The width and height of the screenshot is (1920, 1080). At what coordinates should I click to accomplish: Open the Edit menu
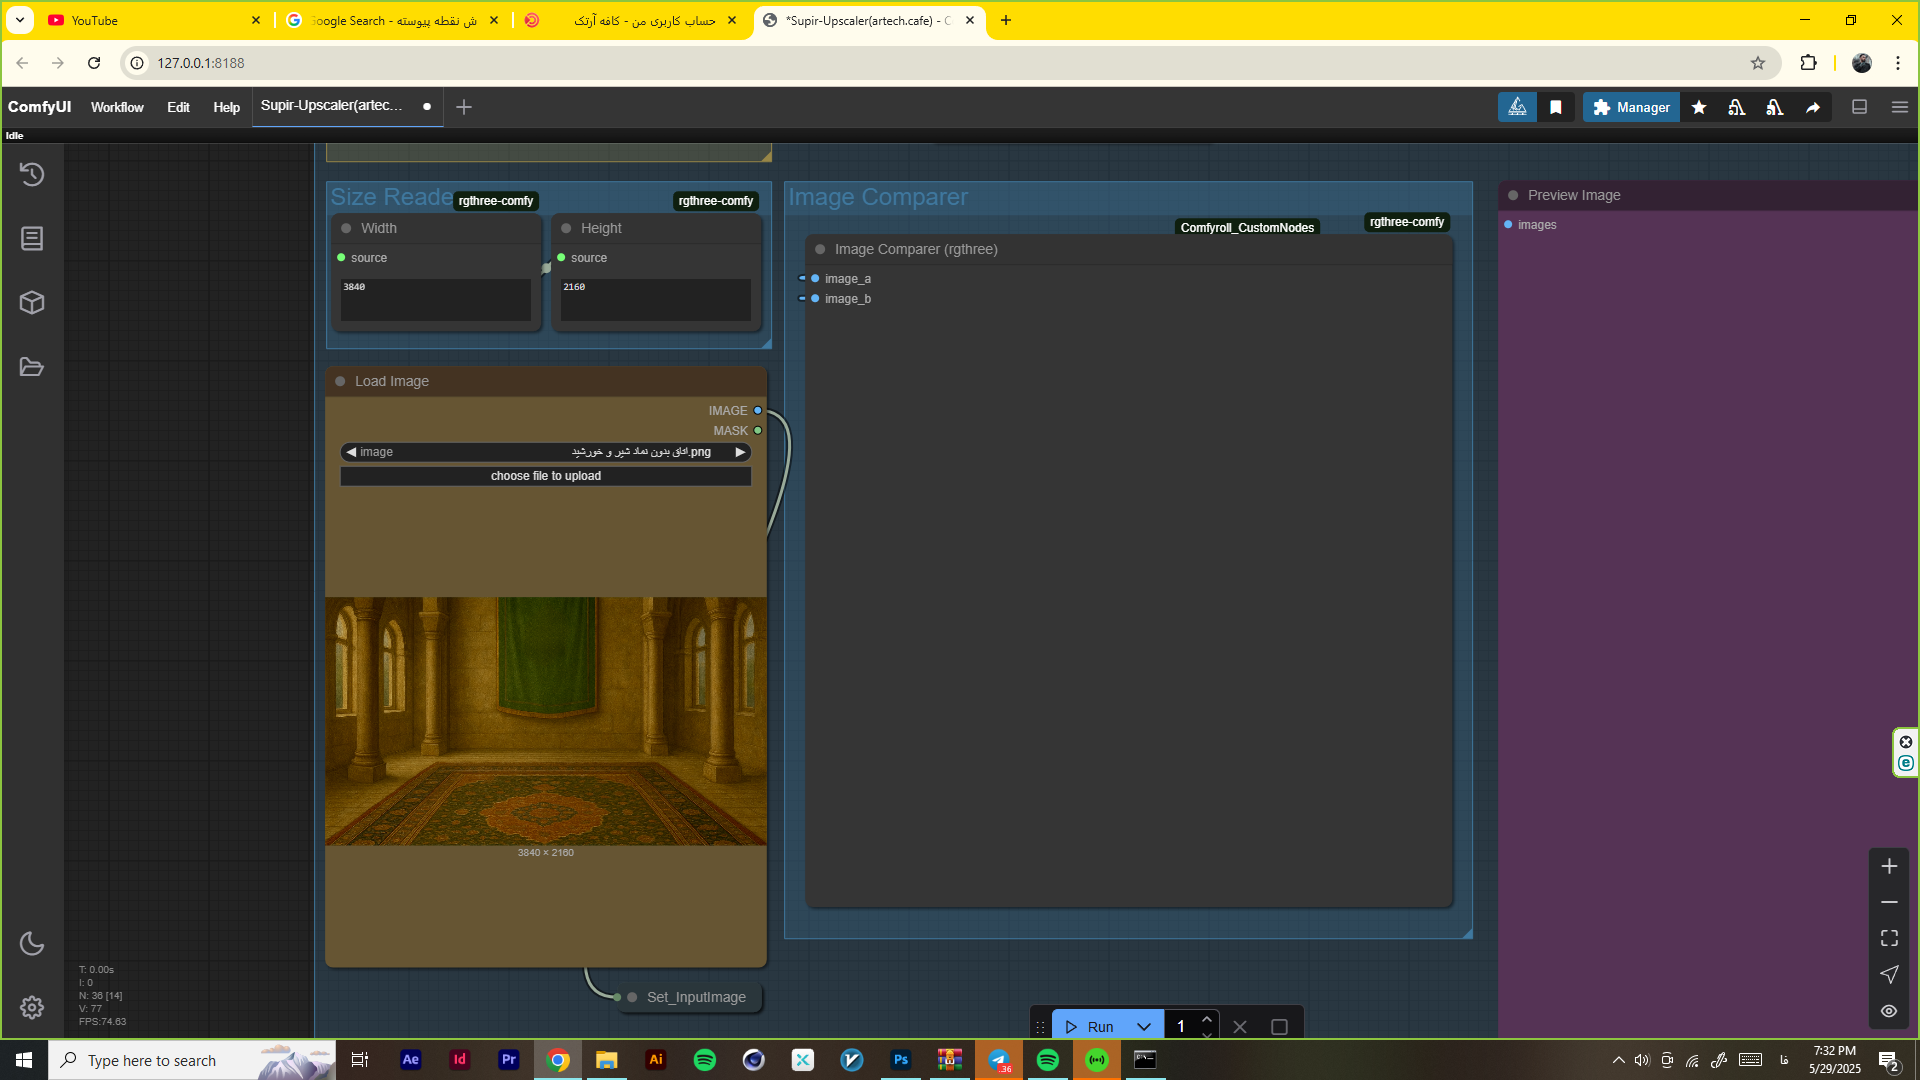(x=178, y=107)
